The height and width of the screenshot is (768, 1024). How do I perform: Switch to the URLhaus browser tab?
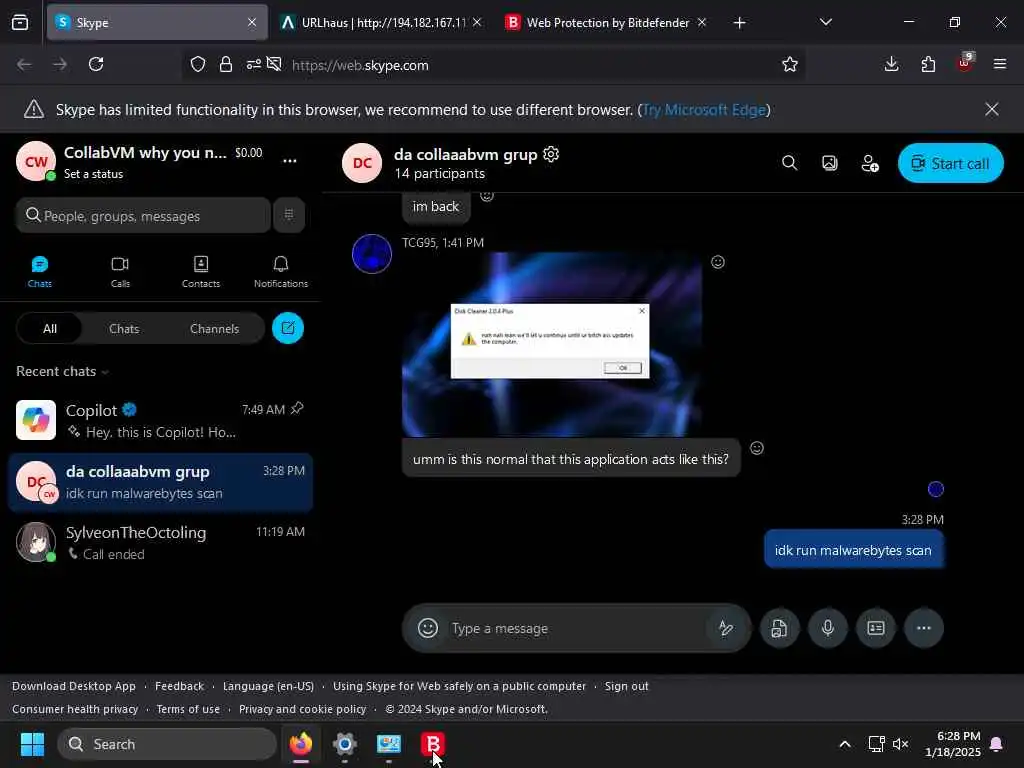(381, 22)
